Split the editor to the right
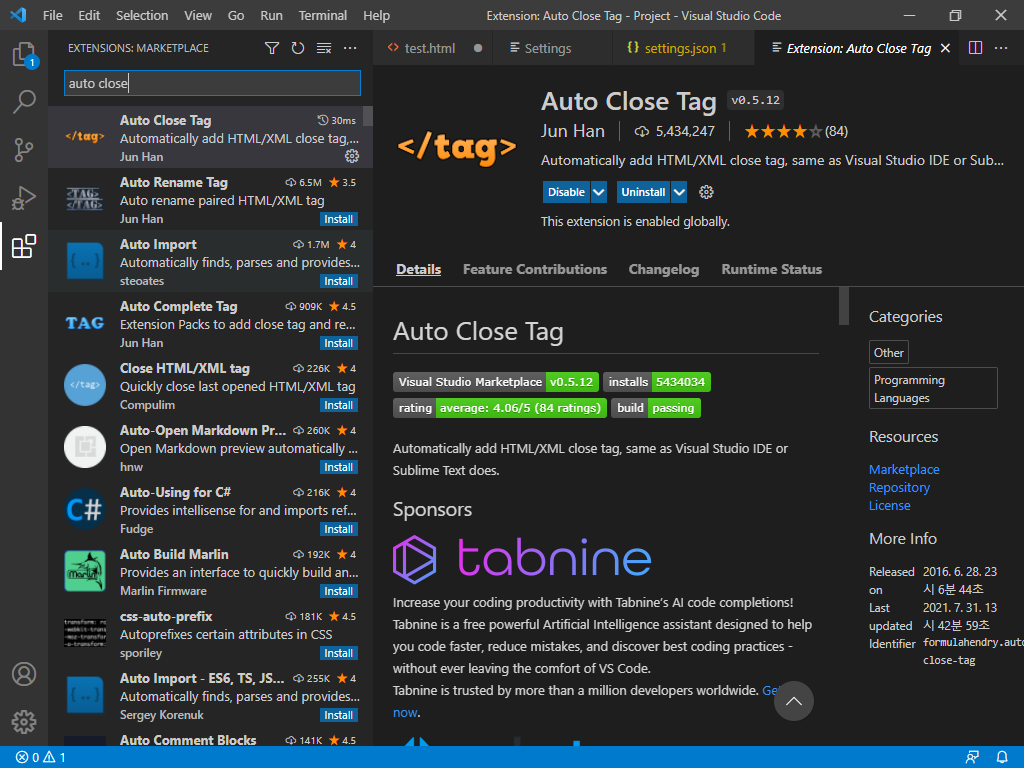Image resolution: width=1024 pixels, height=768 pixels. (975, 48)
